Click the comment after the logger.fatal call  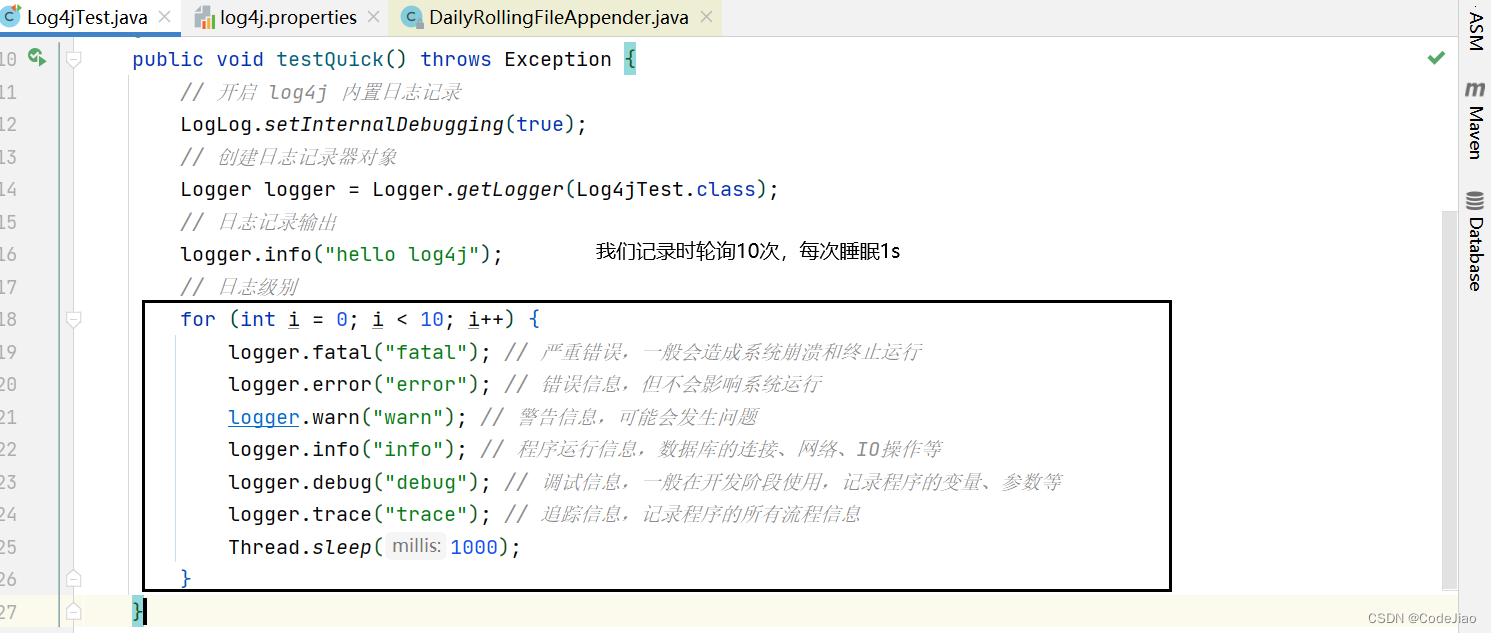(712, 352)
